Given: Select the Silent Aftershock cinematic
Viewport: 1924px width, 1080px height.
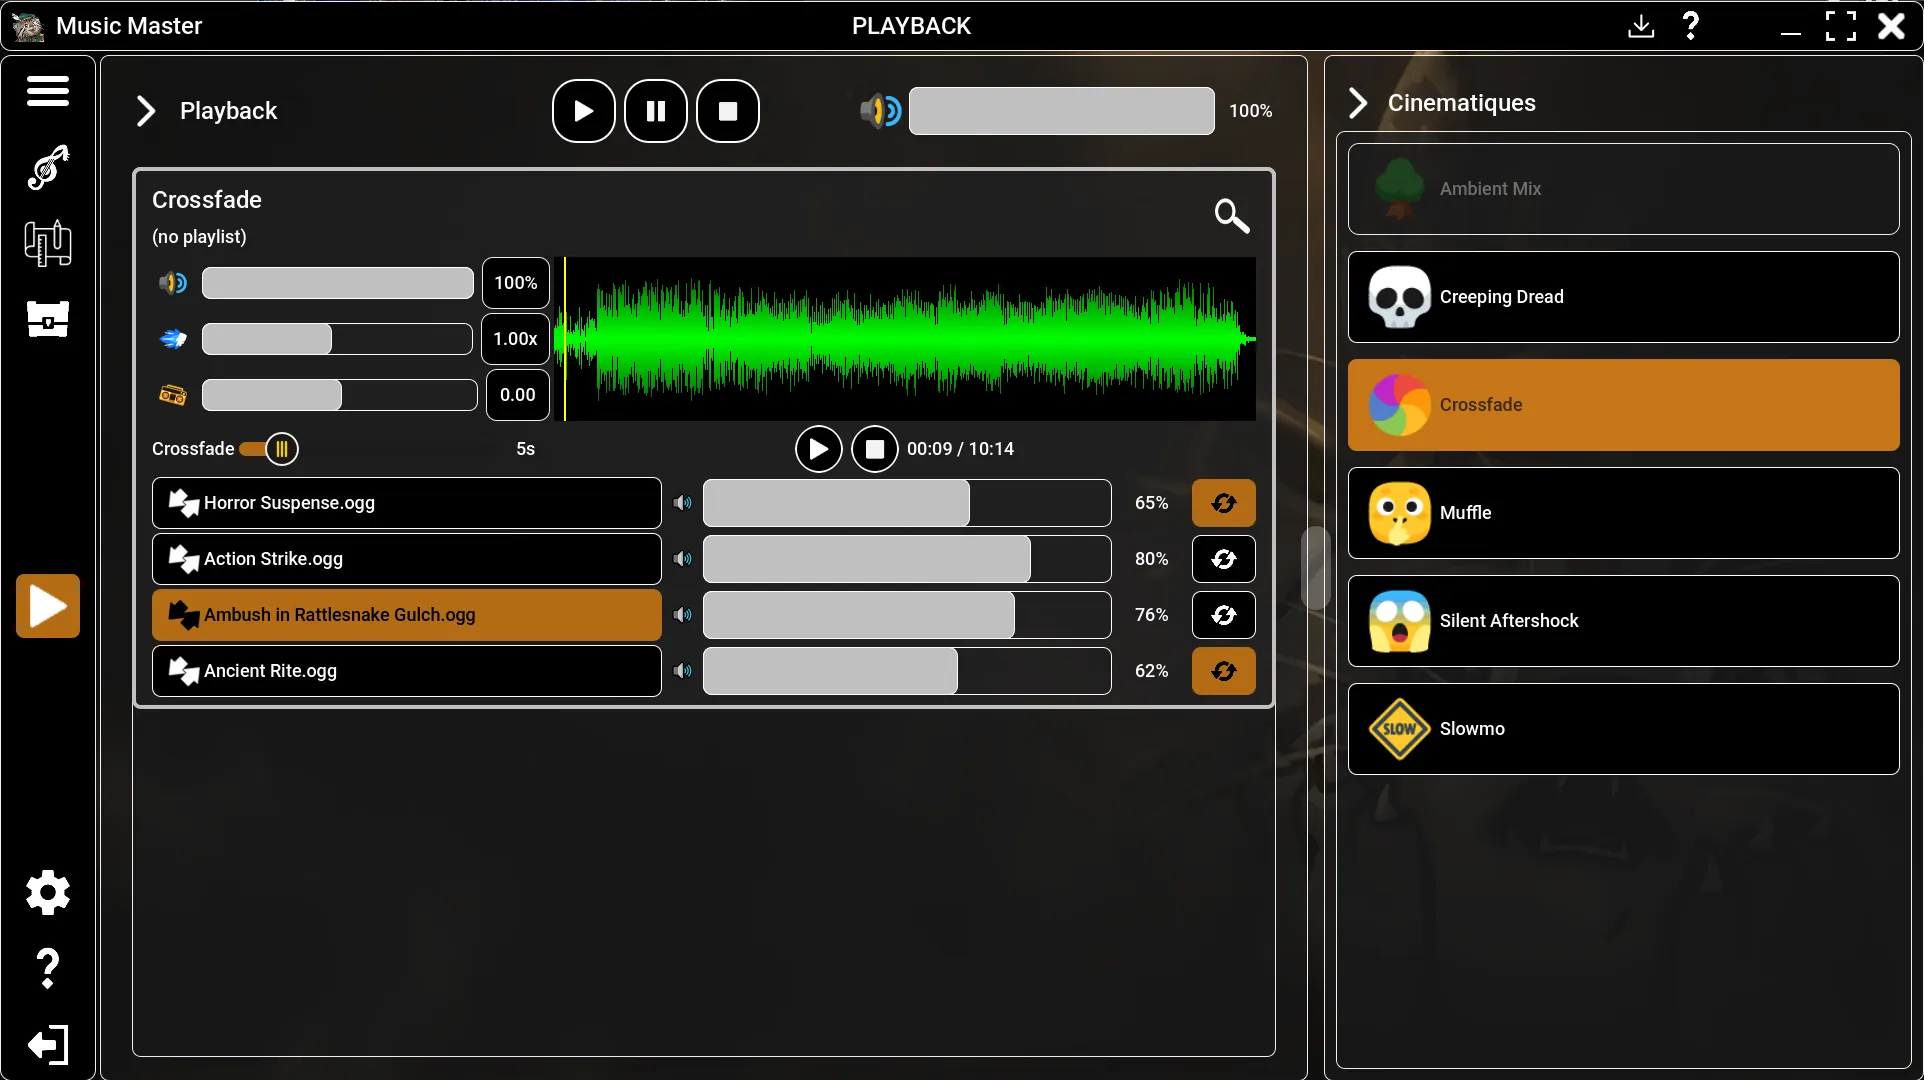Looking at the screenshot, I should coord(1623,621).
